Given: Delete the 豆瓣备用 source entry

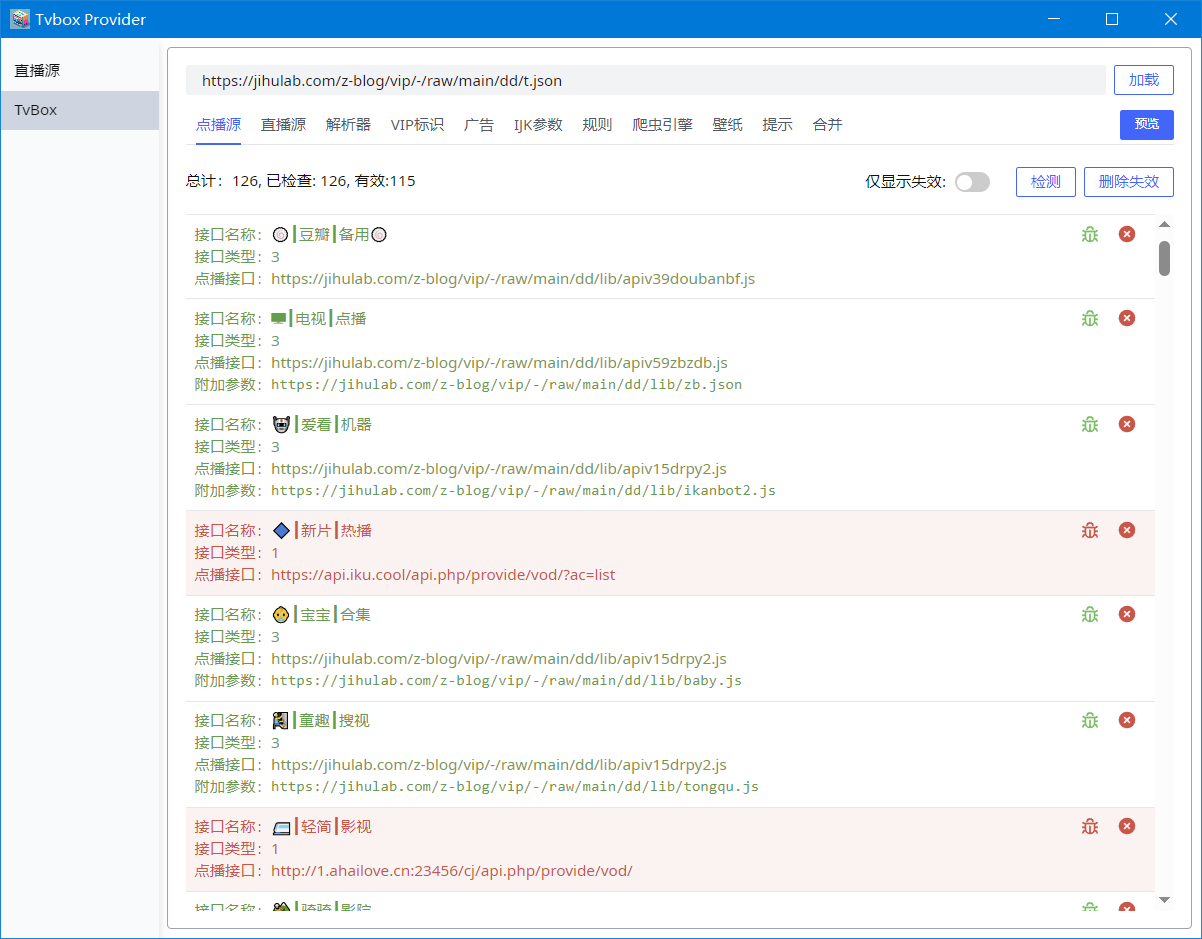Looking at the screenshot, I should [x=1127, y=234].
